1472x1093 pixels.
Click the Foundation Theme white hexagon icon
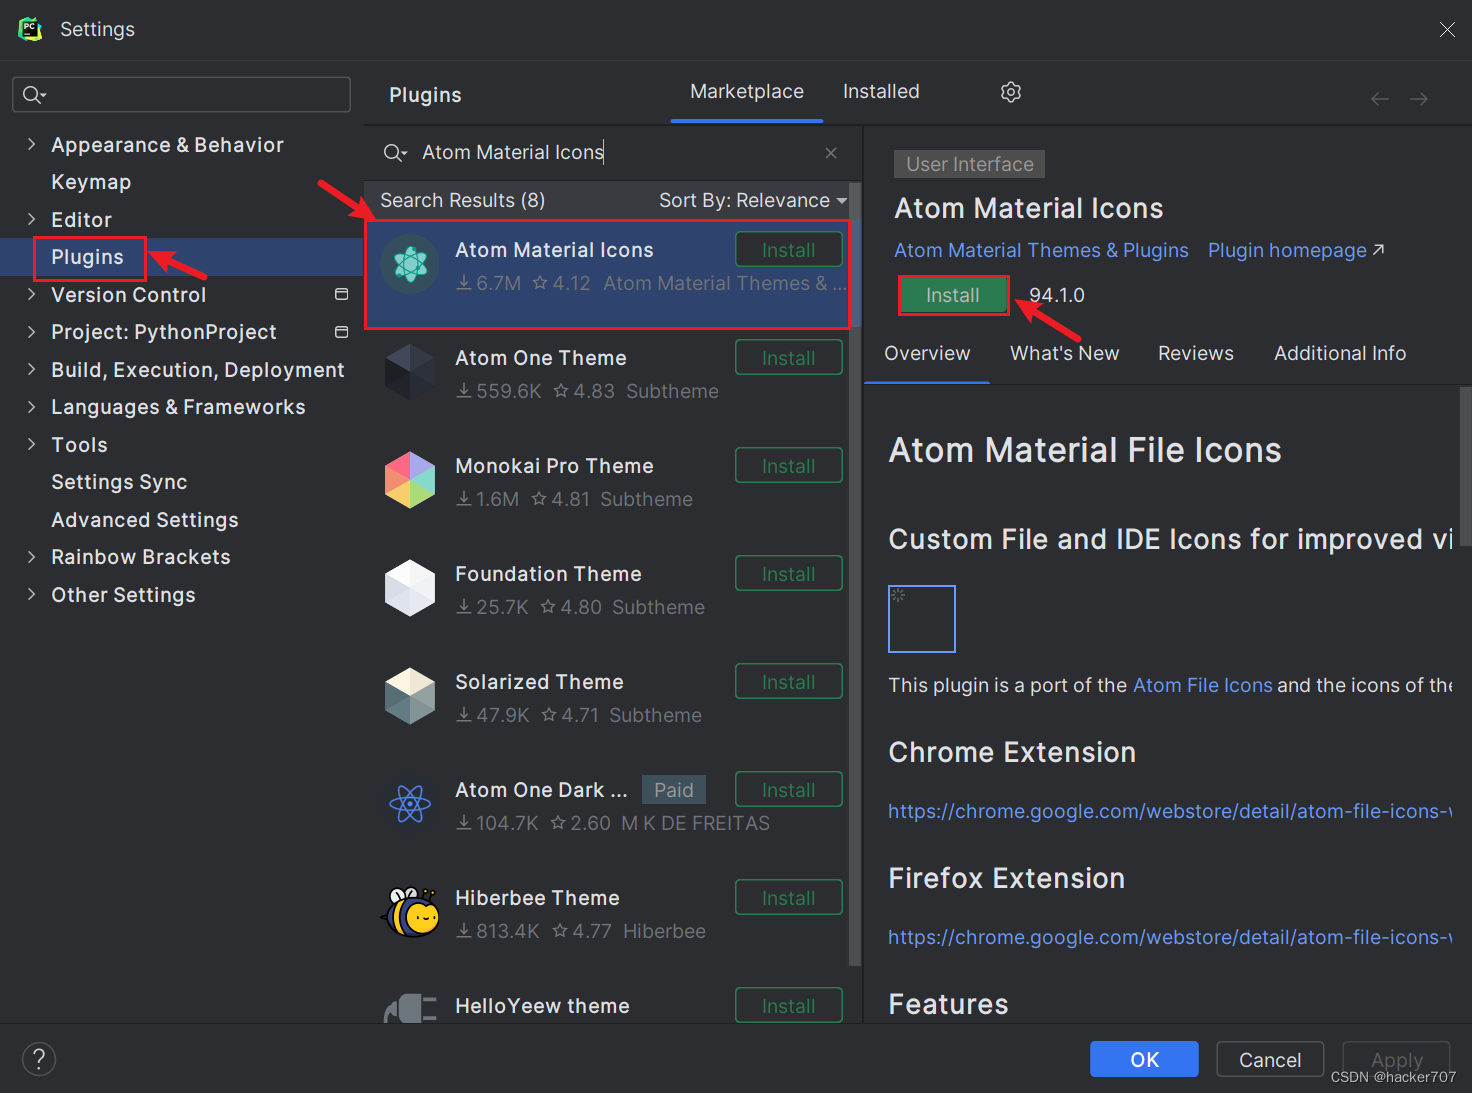click(x=410, y=588)
